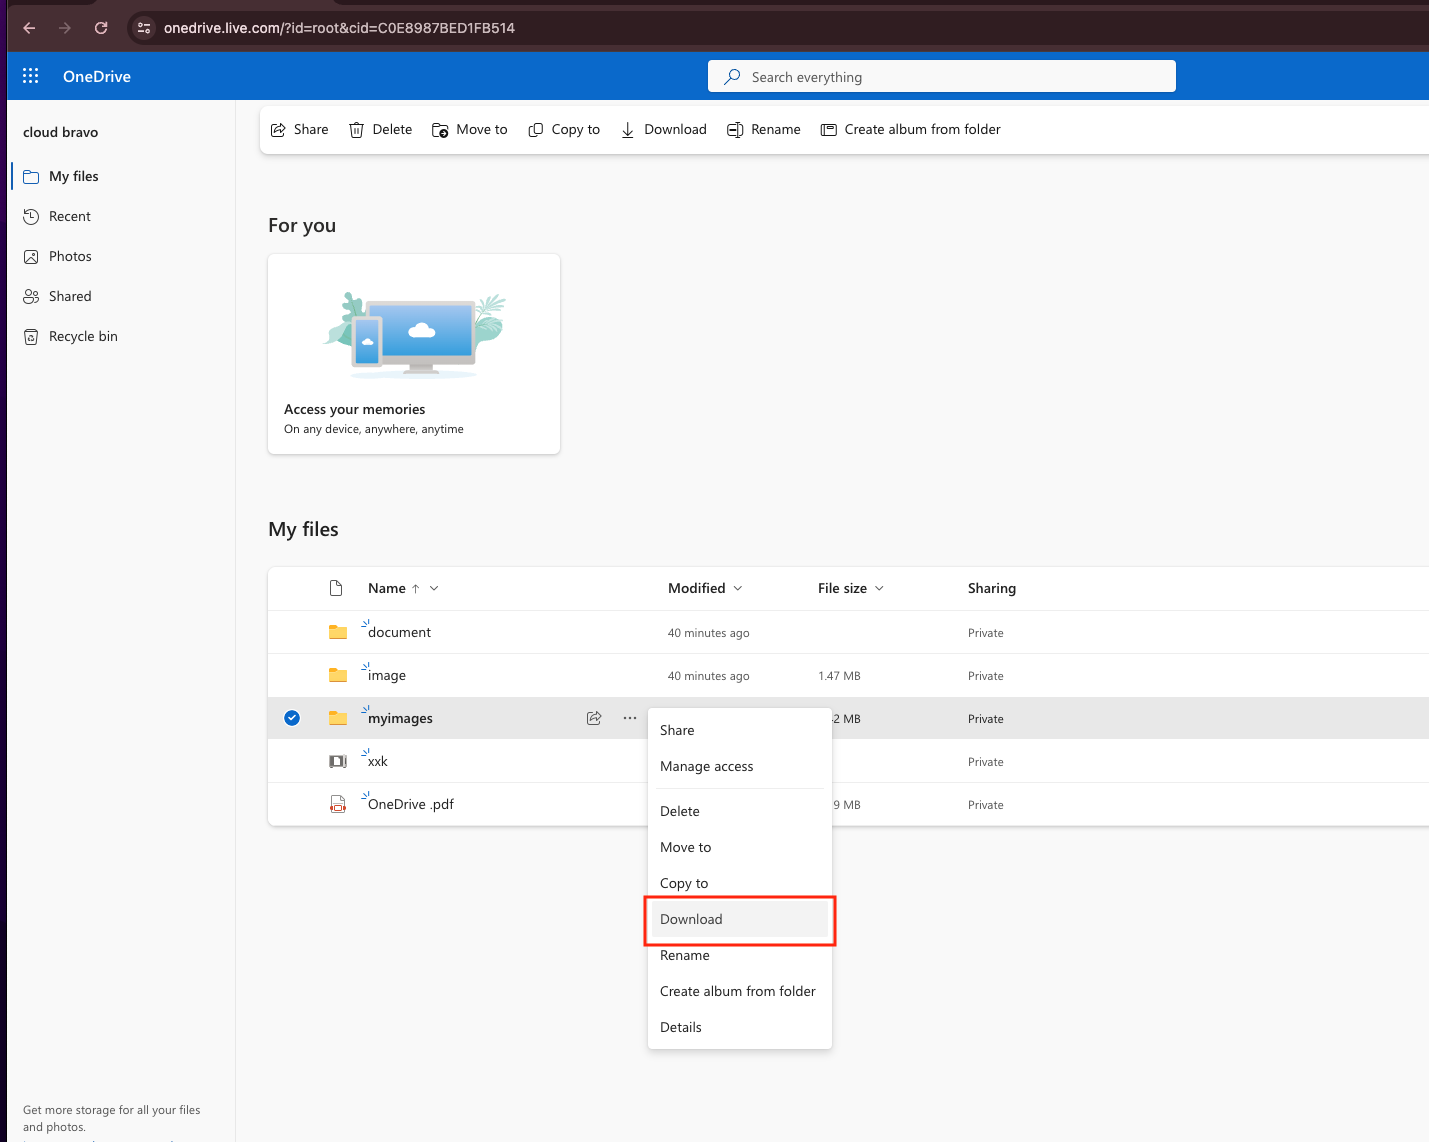Select Share in the context menu
This screenshot has height=1142, width=1429.
[740, 730]
